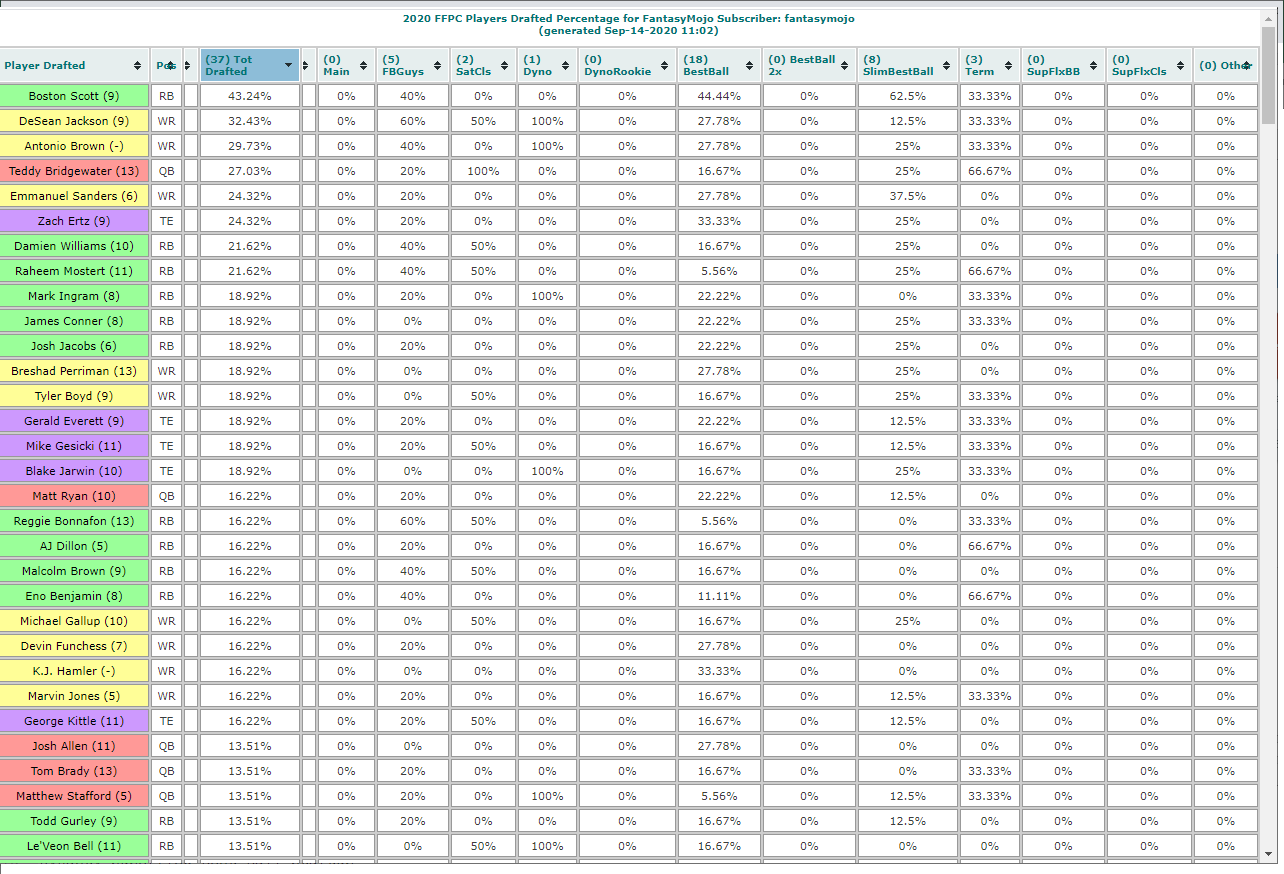Select the Zach Ertz (9) player cell
1284x874 pixels.
point(74,221)
